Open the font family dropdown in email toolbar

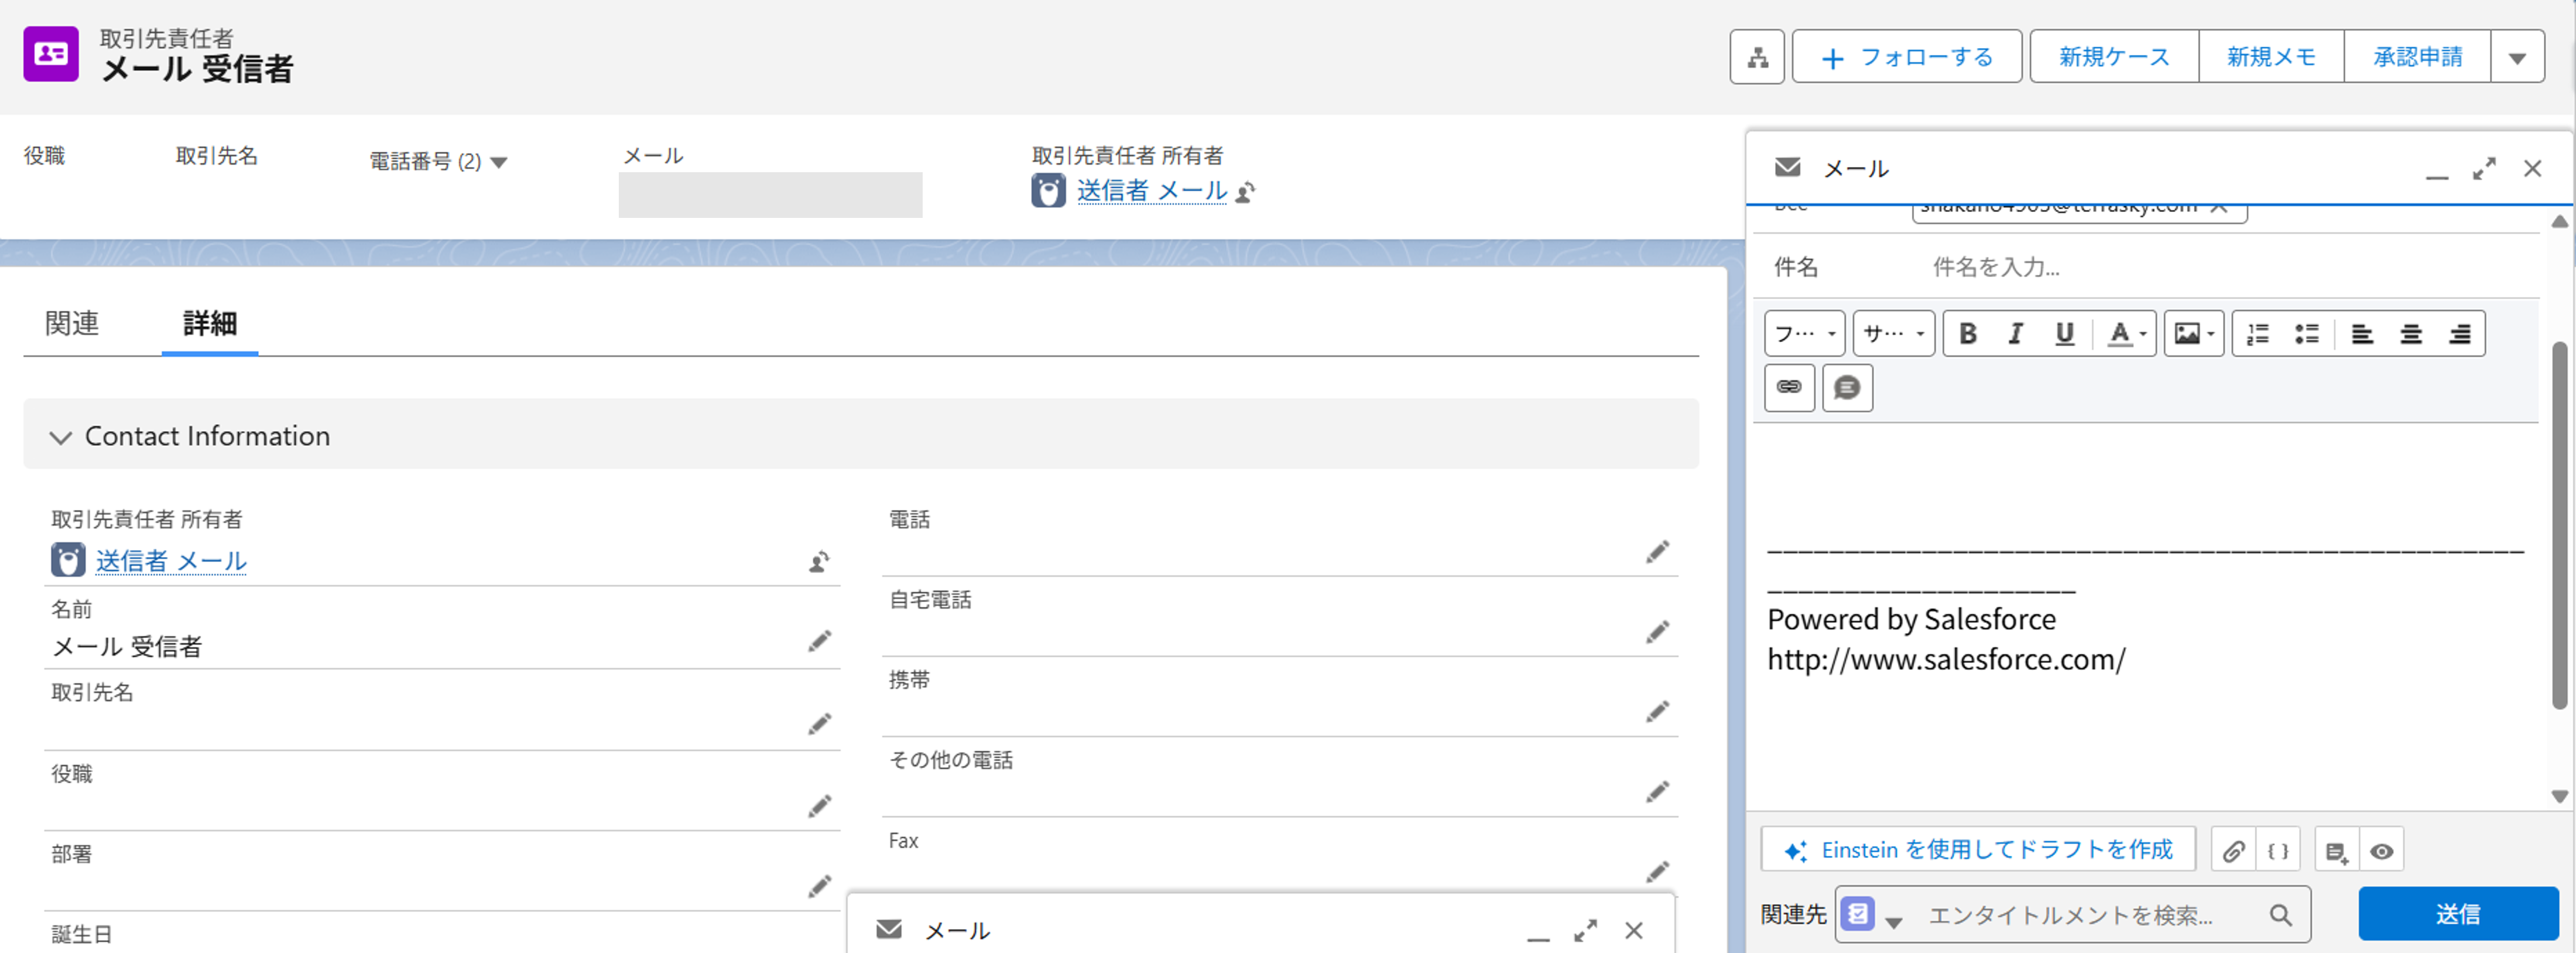click(1805, 333)
